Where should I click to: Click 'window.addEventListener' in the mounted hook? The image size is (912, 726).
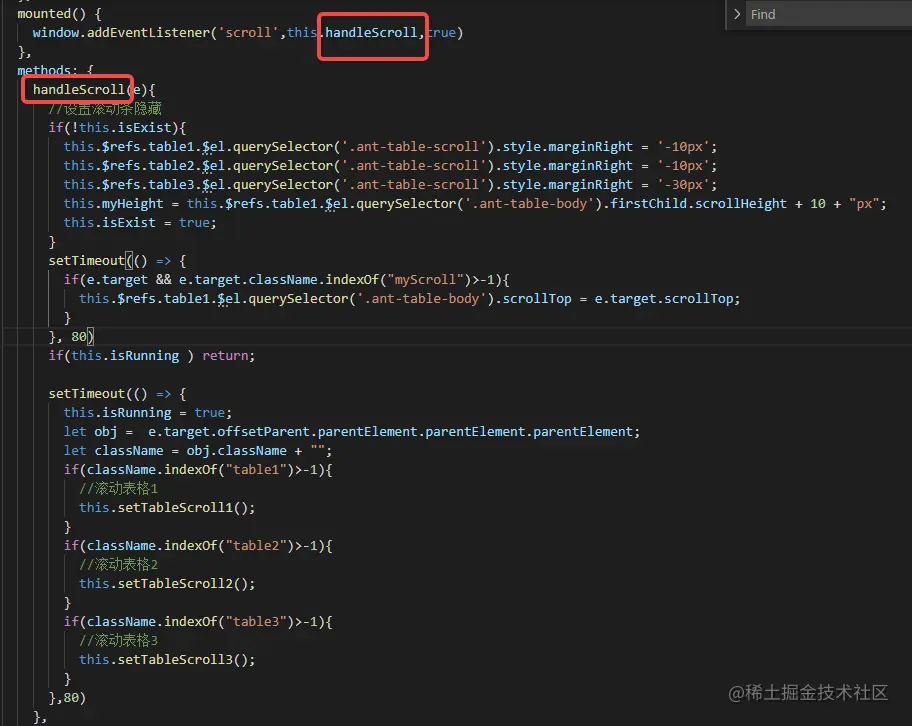click(121, 33)
